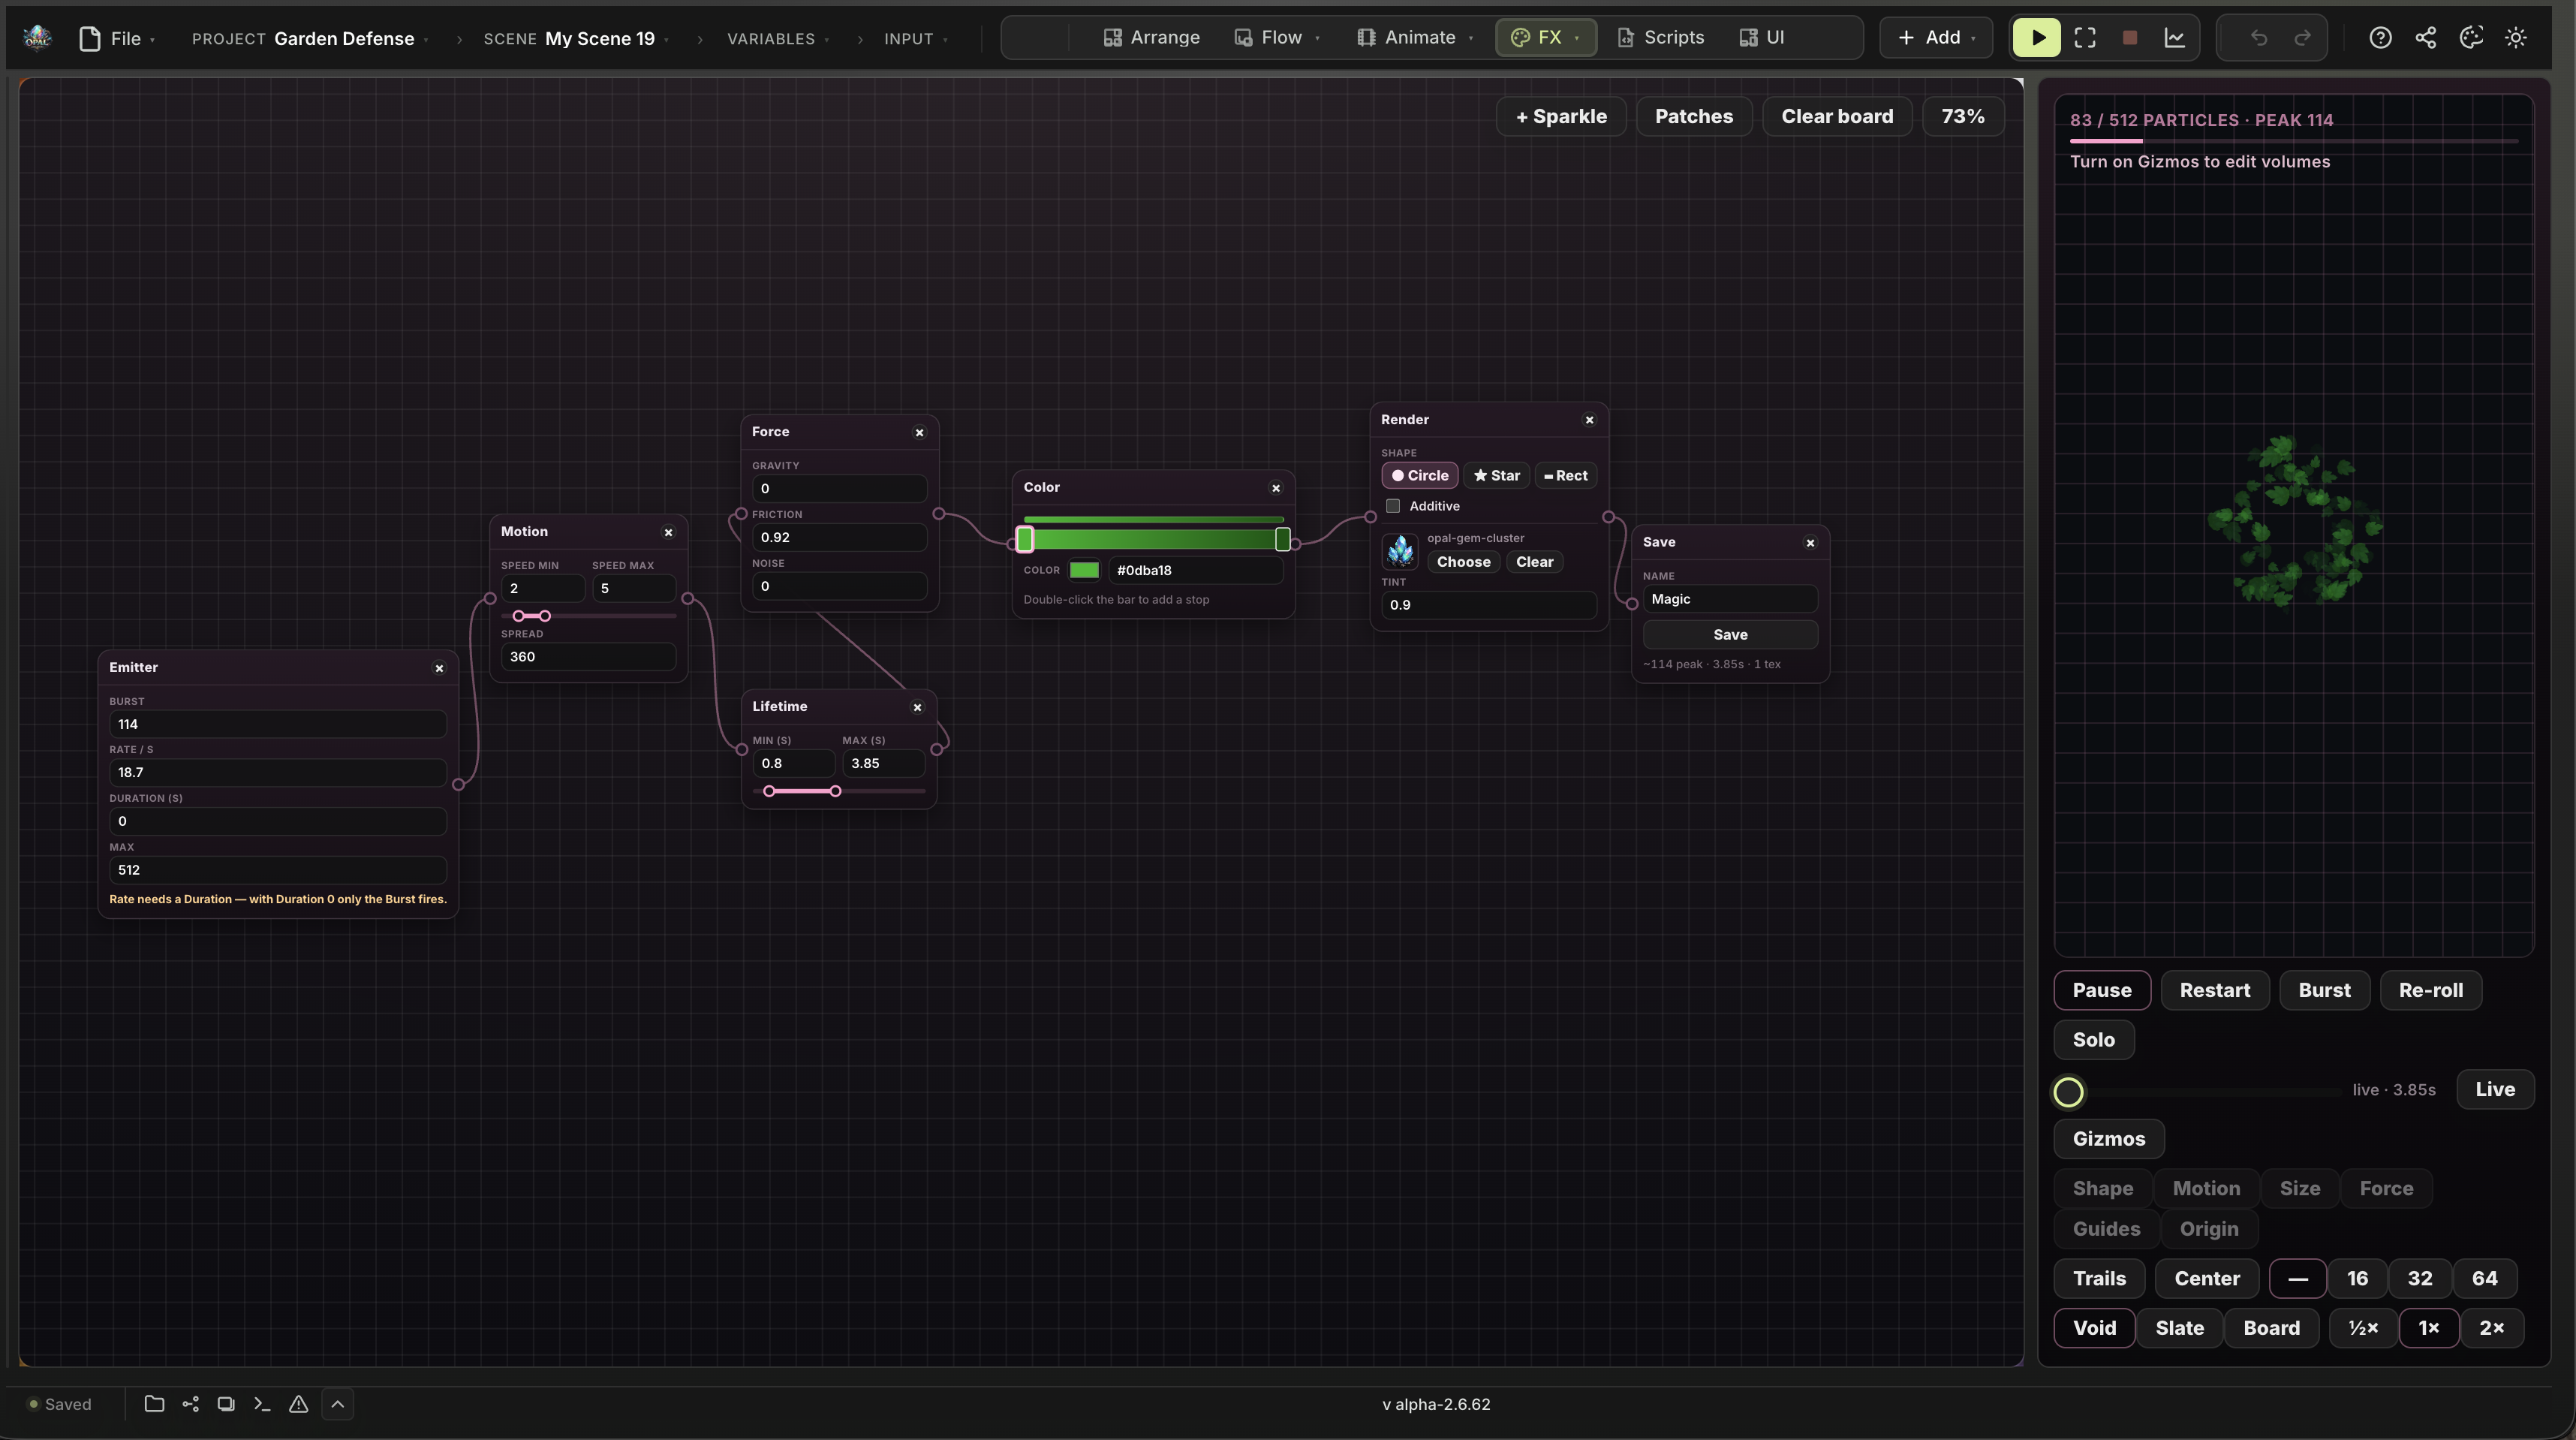The height and width of the screenshot is (1440, 2576).
Task: Switch to the Arrange tab
Action: click(x=1151, y=38)
